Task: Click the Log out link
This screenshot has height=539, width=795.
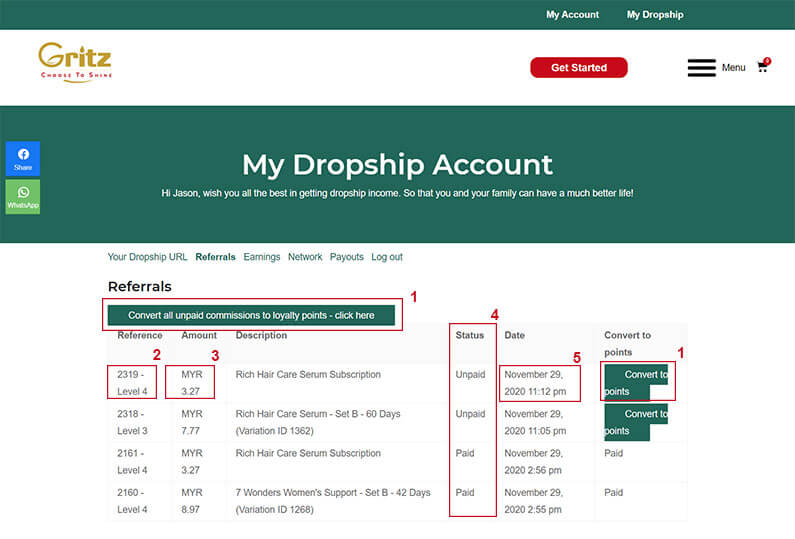Action: click(x=387, y=257)
